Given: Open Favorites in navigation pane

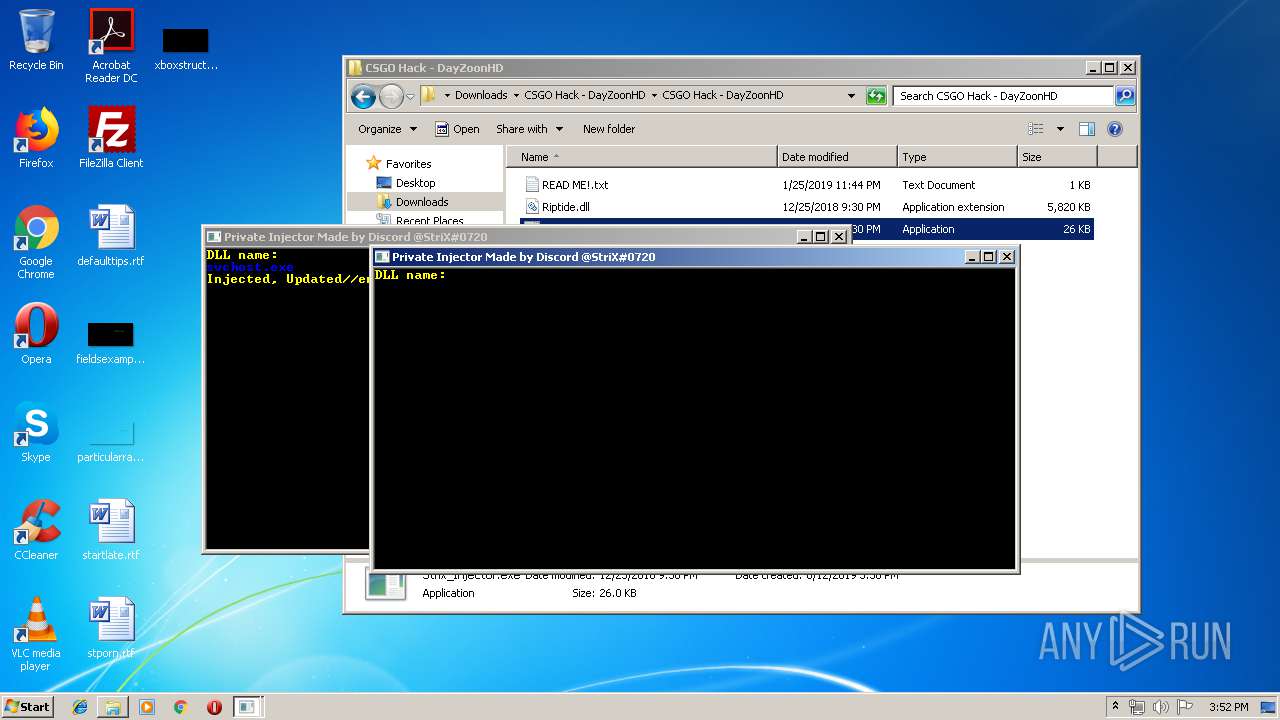Looking at the screenshot, I should tap(408, 164).
